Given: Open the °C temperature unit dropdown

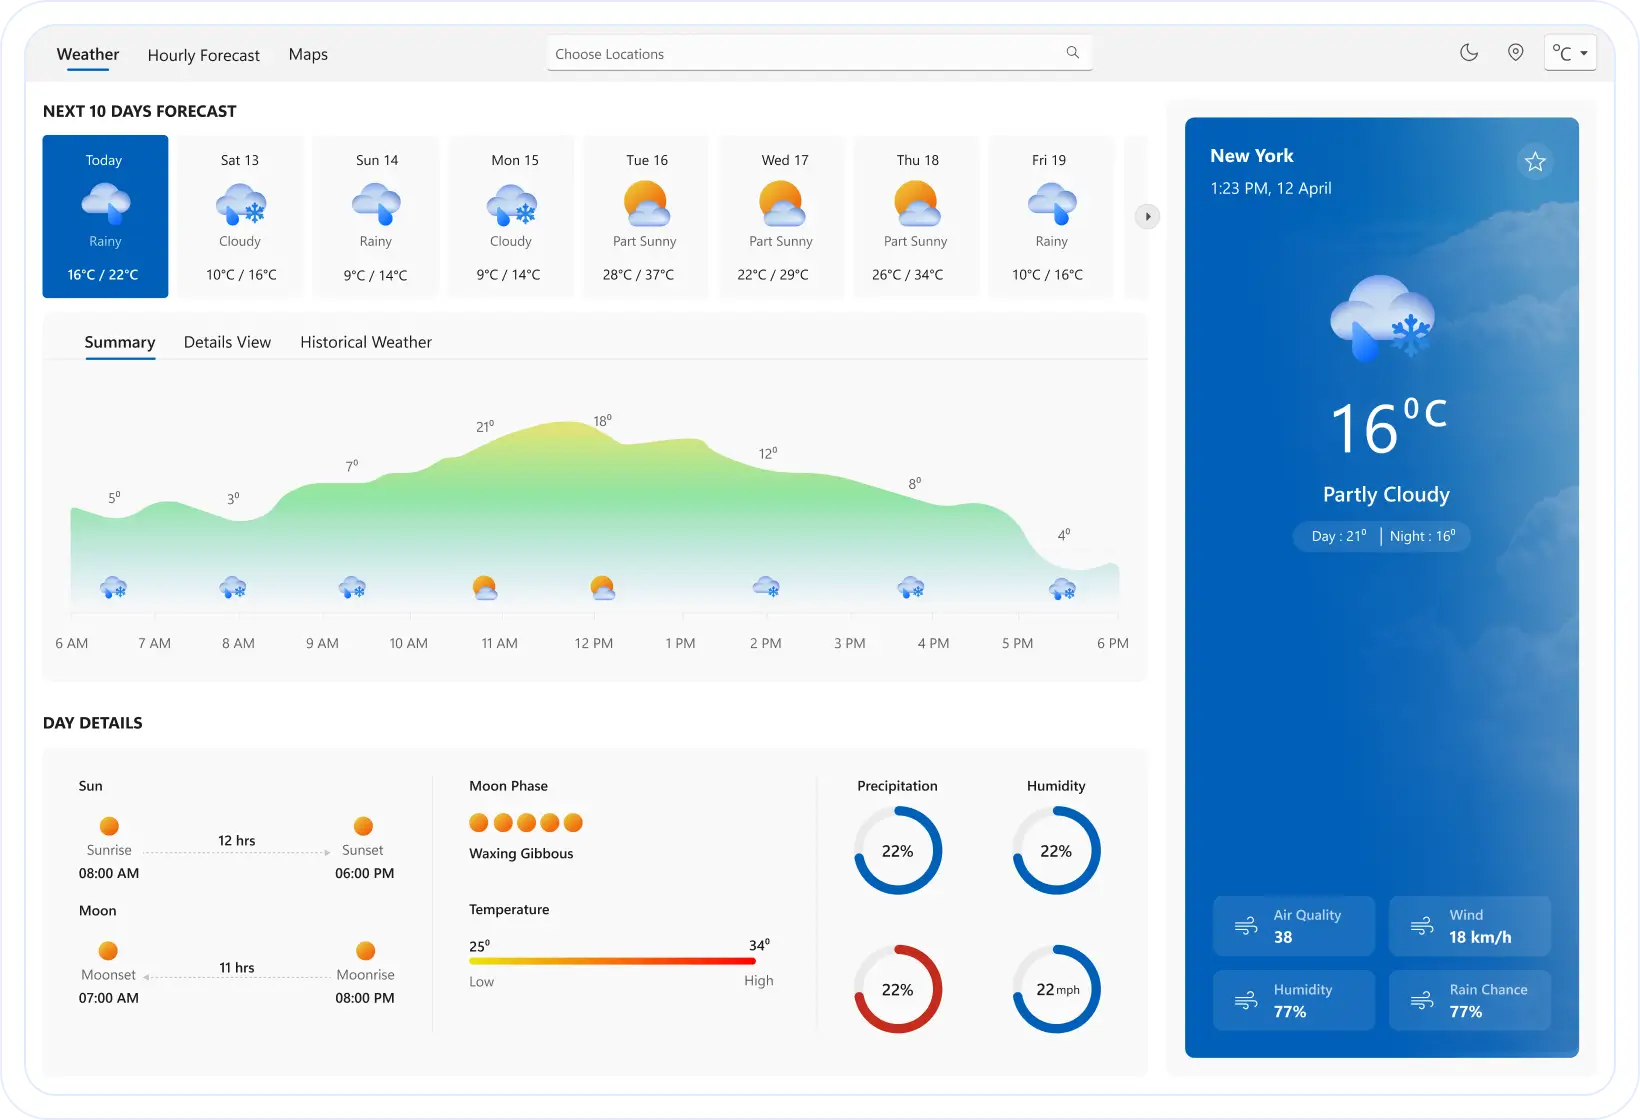Looking at the screenshot, I should coord(1569,53).
